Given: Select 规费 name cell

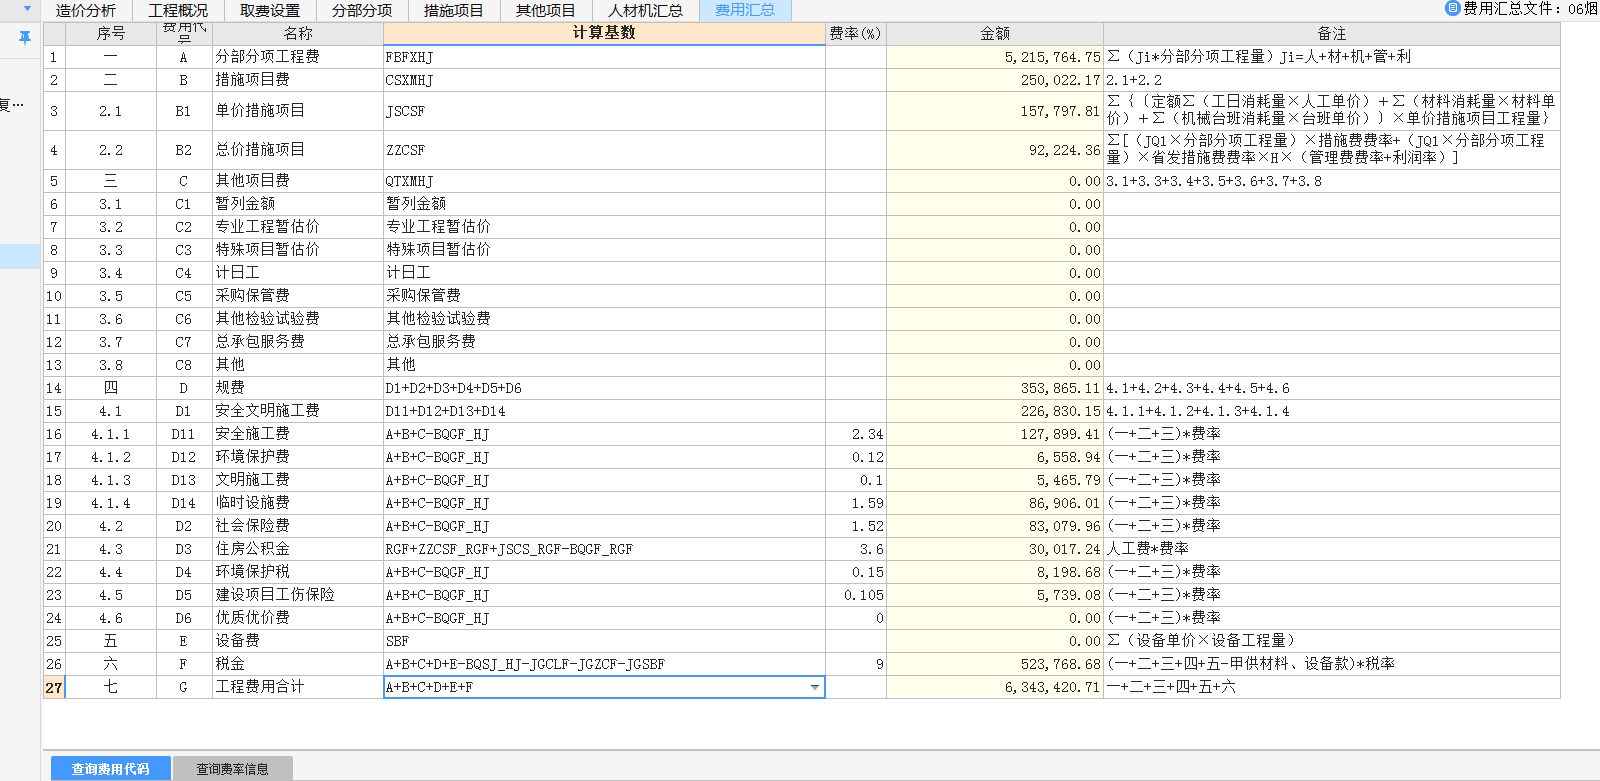Looking at the screenshot, I should [x=298, y=388].
